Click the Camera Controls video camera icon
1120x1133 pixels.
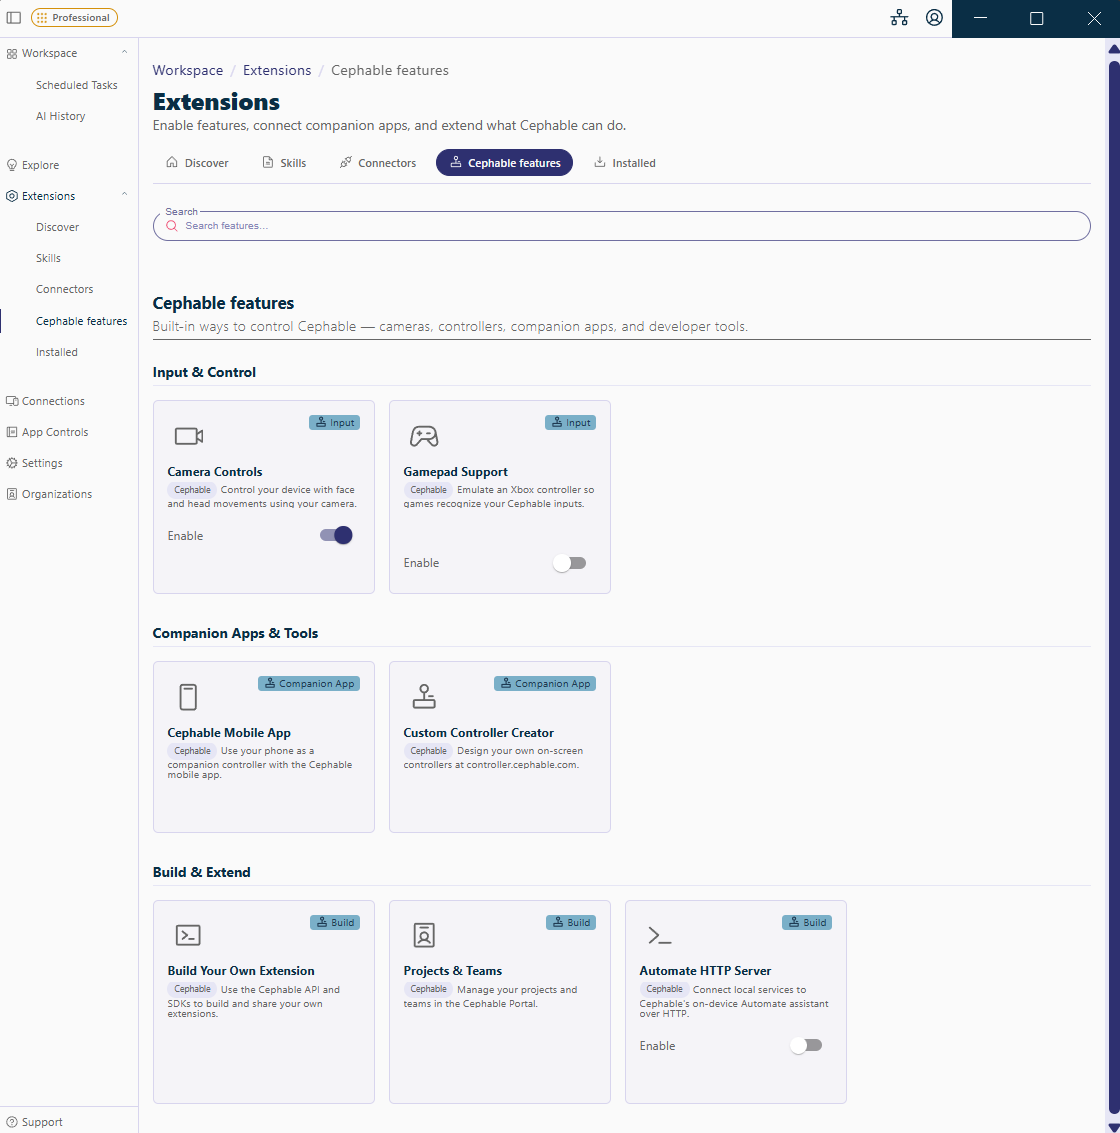click(189, 436)
